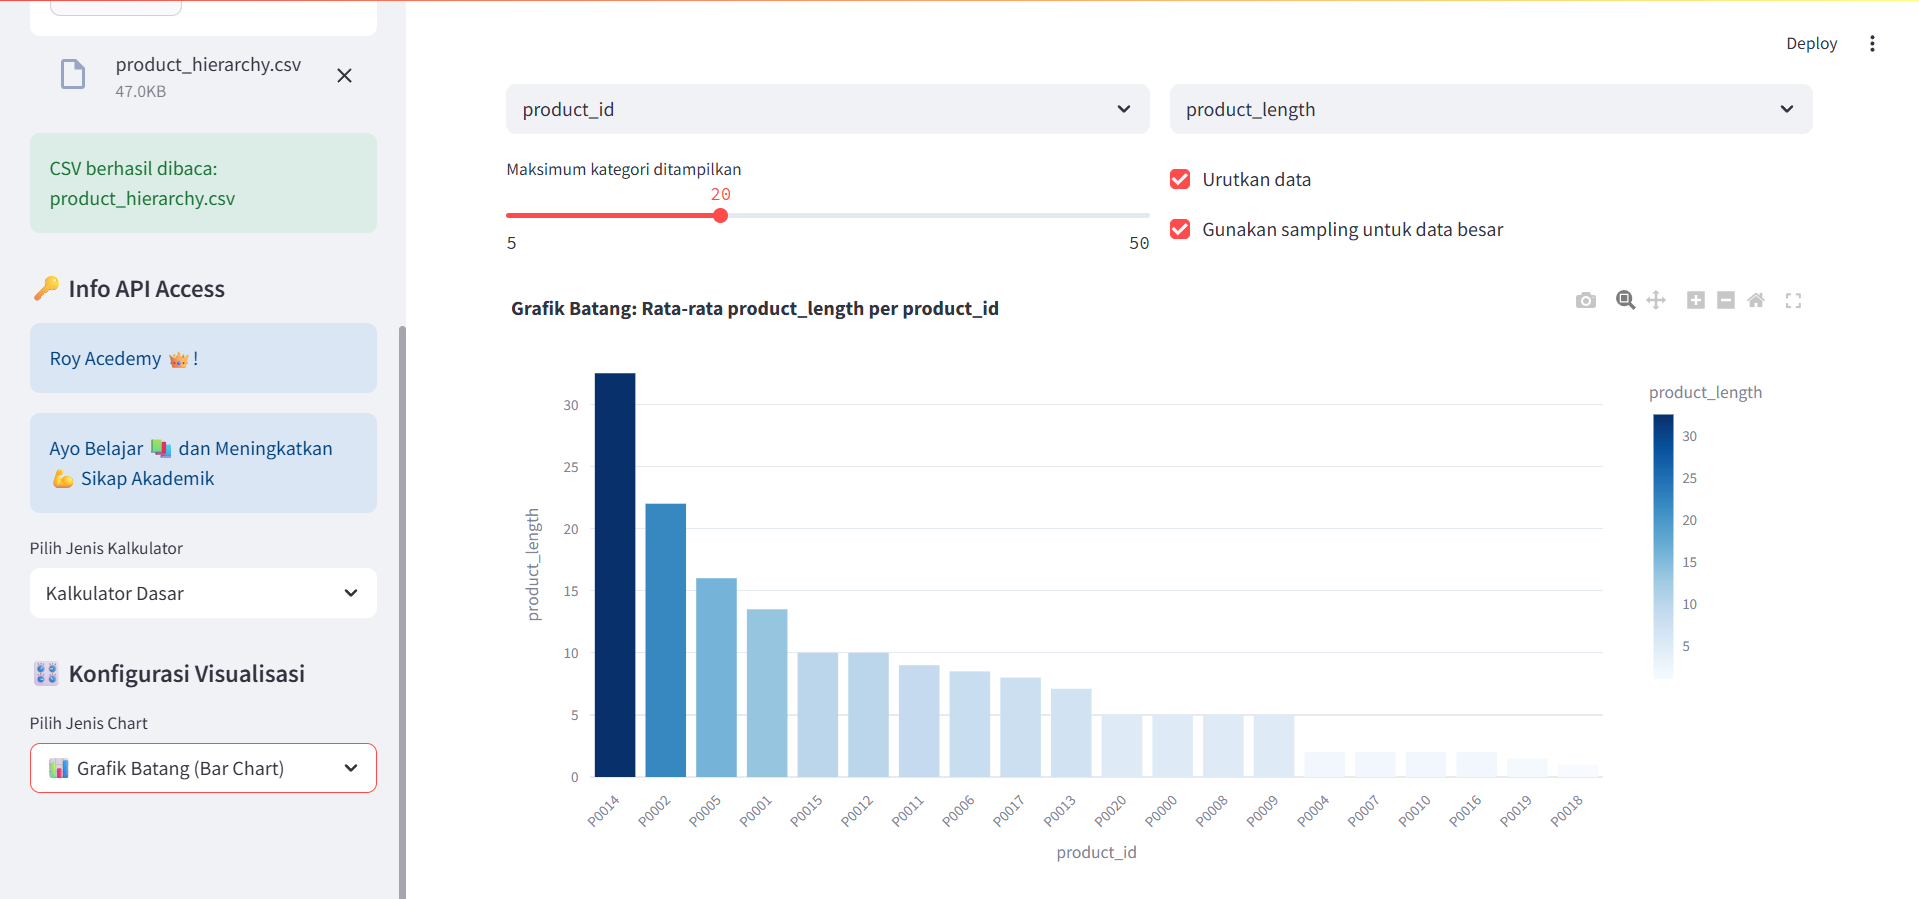The width and height of the screenshot is (1919, 899).
Task: Click the slider handle for maximum categories
Action: [720, 216]
